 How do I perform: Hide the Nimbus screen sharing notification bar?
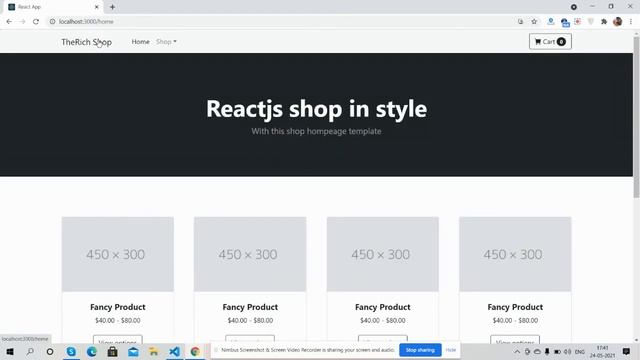tap(451, 350)
